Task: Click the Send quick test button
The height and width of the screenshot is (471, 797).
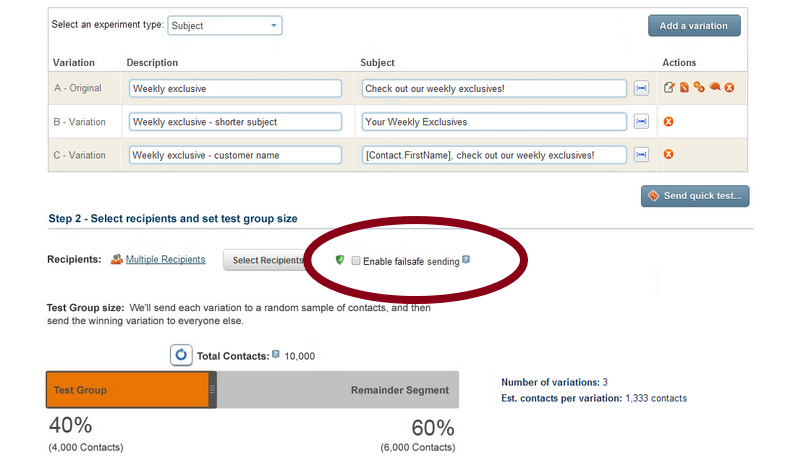Action: click(x=695, y=196)
